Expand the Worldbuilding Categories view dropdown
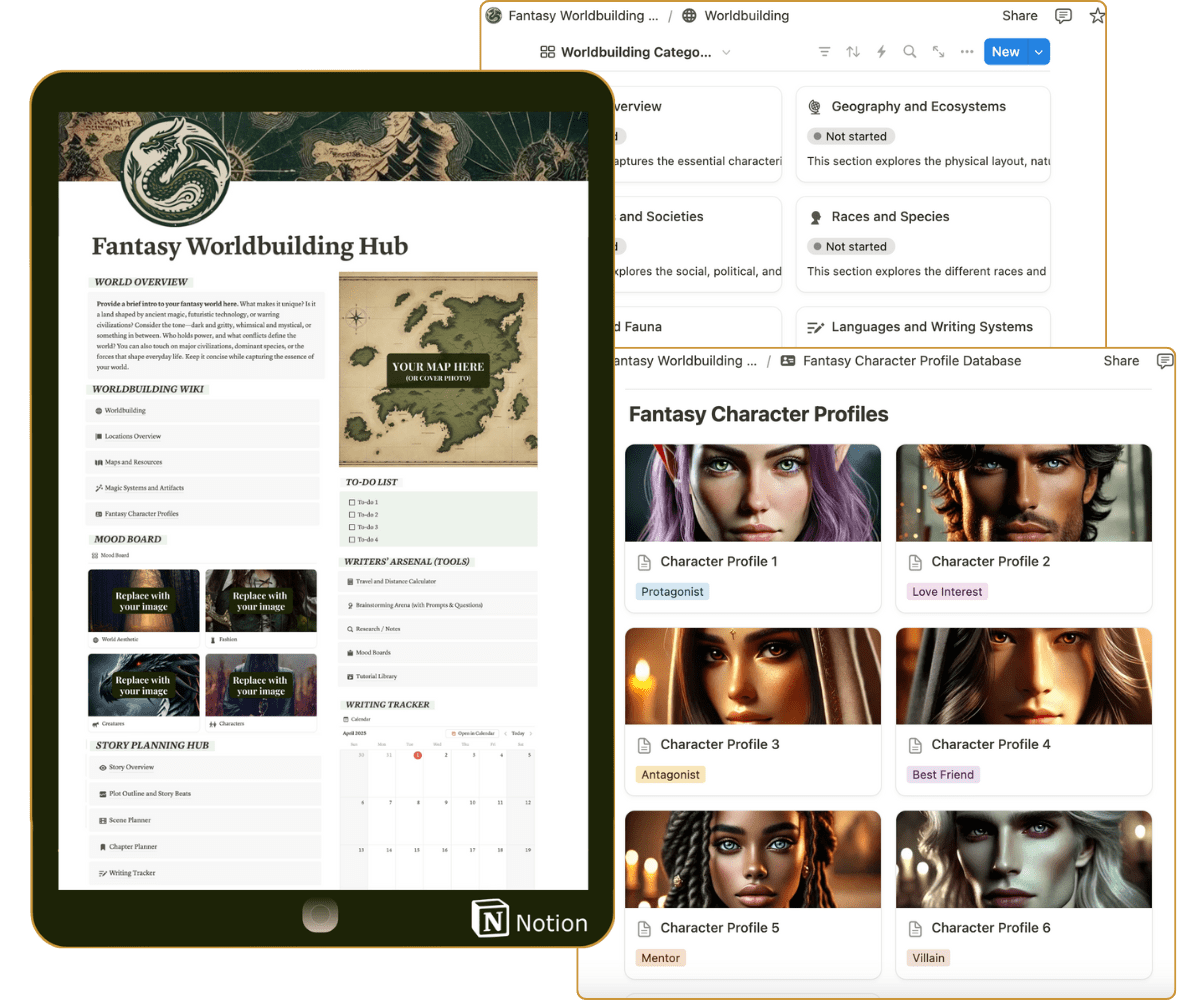1200x1000 pixels. 726,52
